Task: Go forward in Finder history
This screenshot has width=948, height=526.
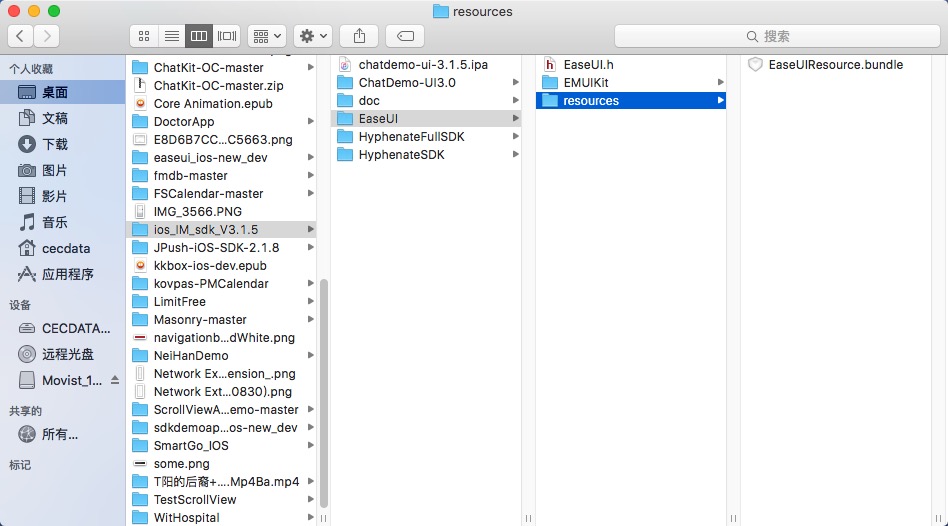Action: [47, 36]
